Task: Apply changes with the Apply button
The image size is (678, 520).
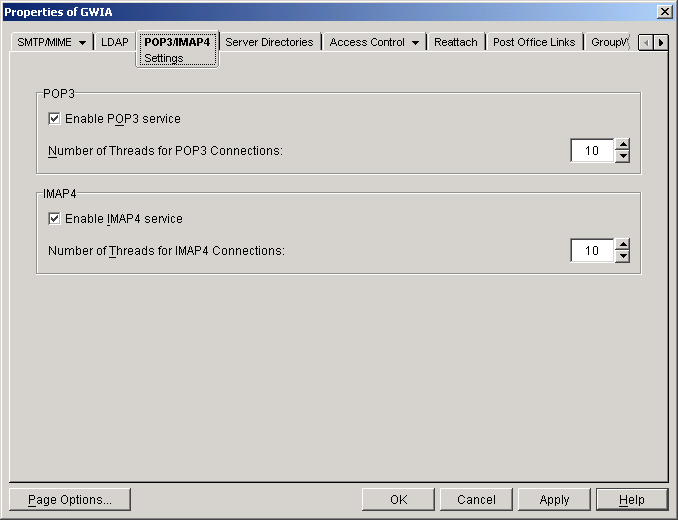Action: (x=554, y=500)
